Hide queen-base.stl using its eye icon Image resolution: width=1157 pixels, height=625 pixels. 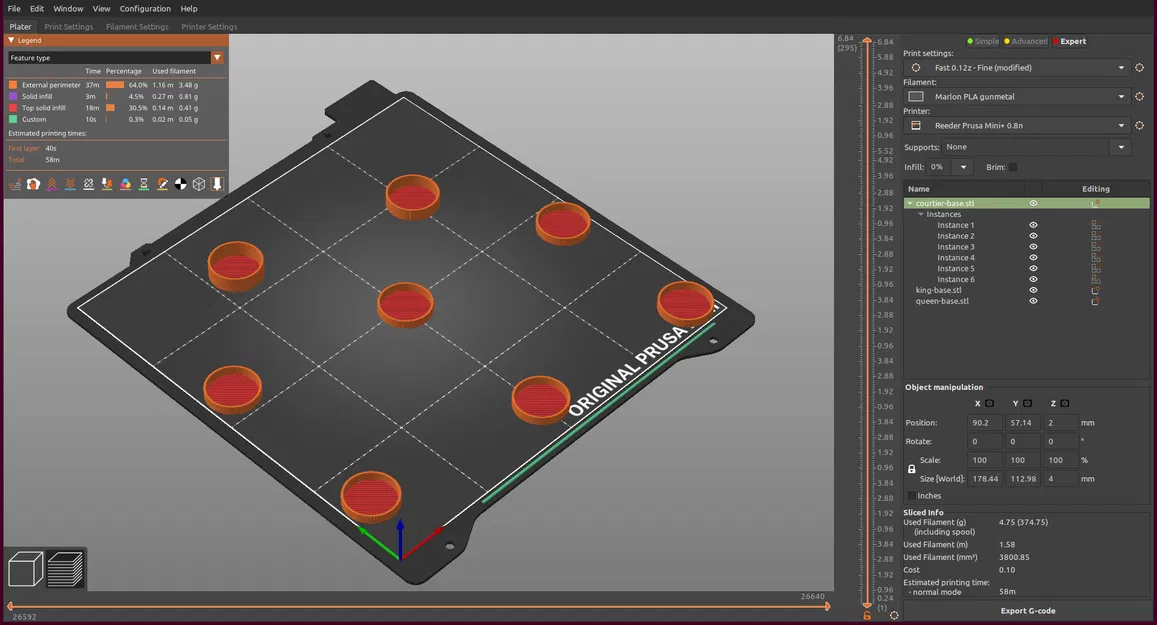(x=1033, y=301)
